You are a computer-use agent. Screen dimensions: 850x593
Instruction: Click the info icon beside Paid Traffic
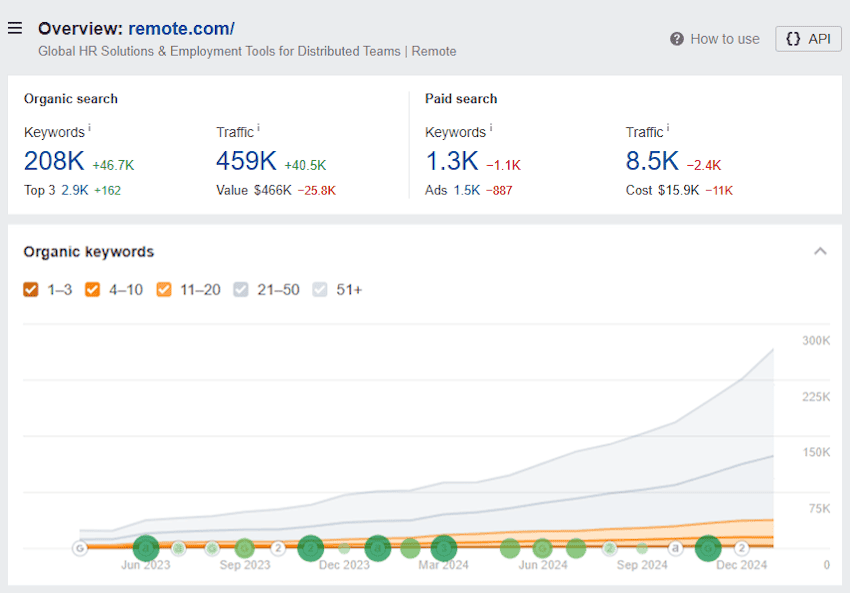point(668,128)
